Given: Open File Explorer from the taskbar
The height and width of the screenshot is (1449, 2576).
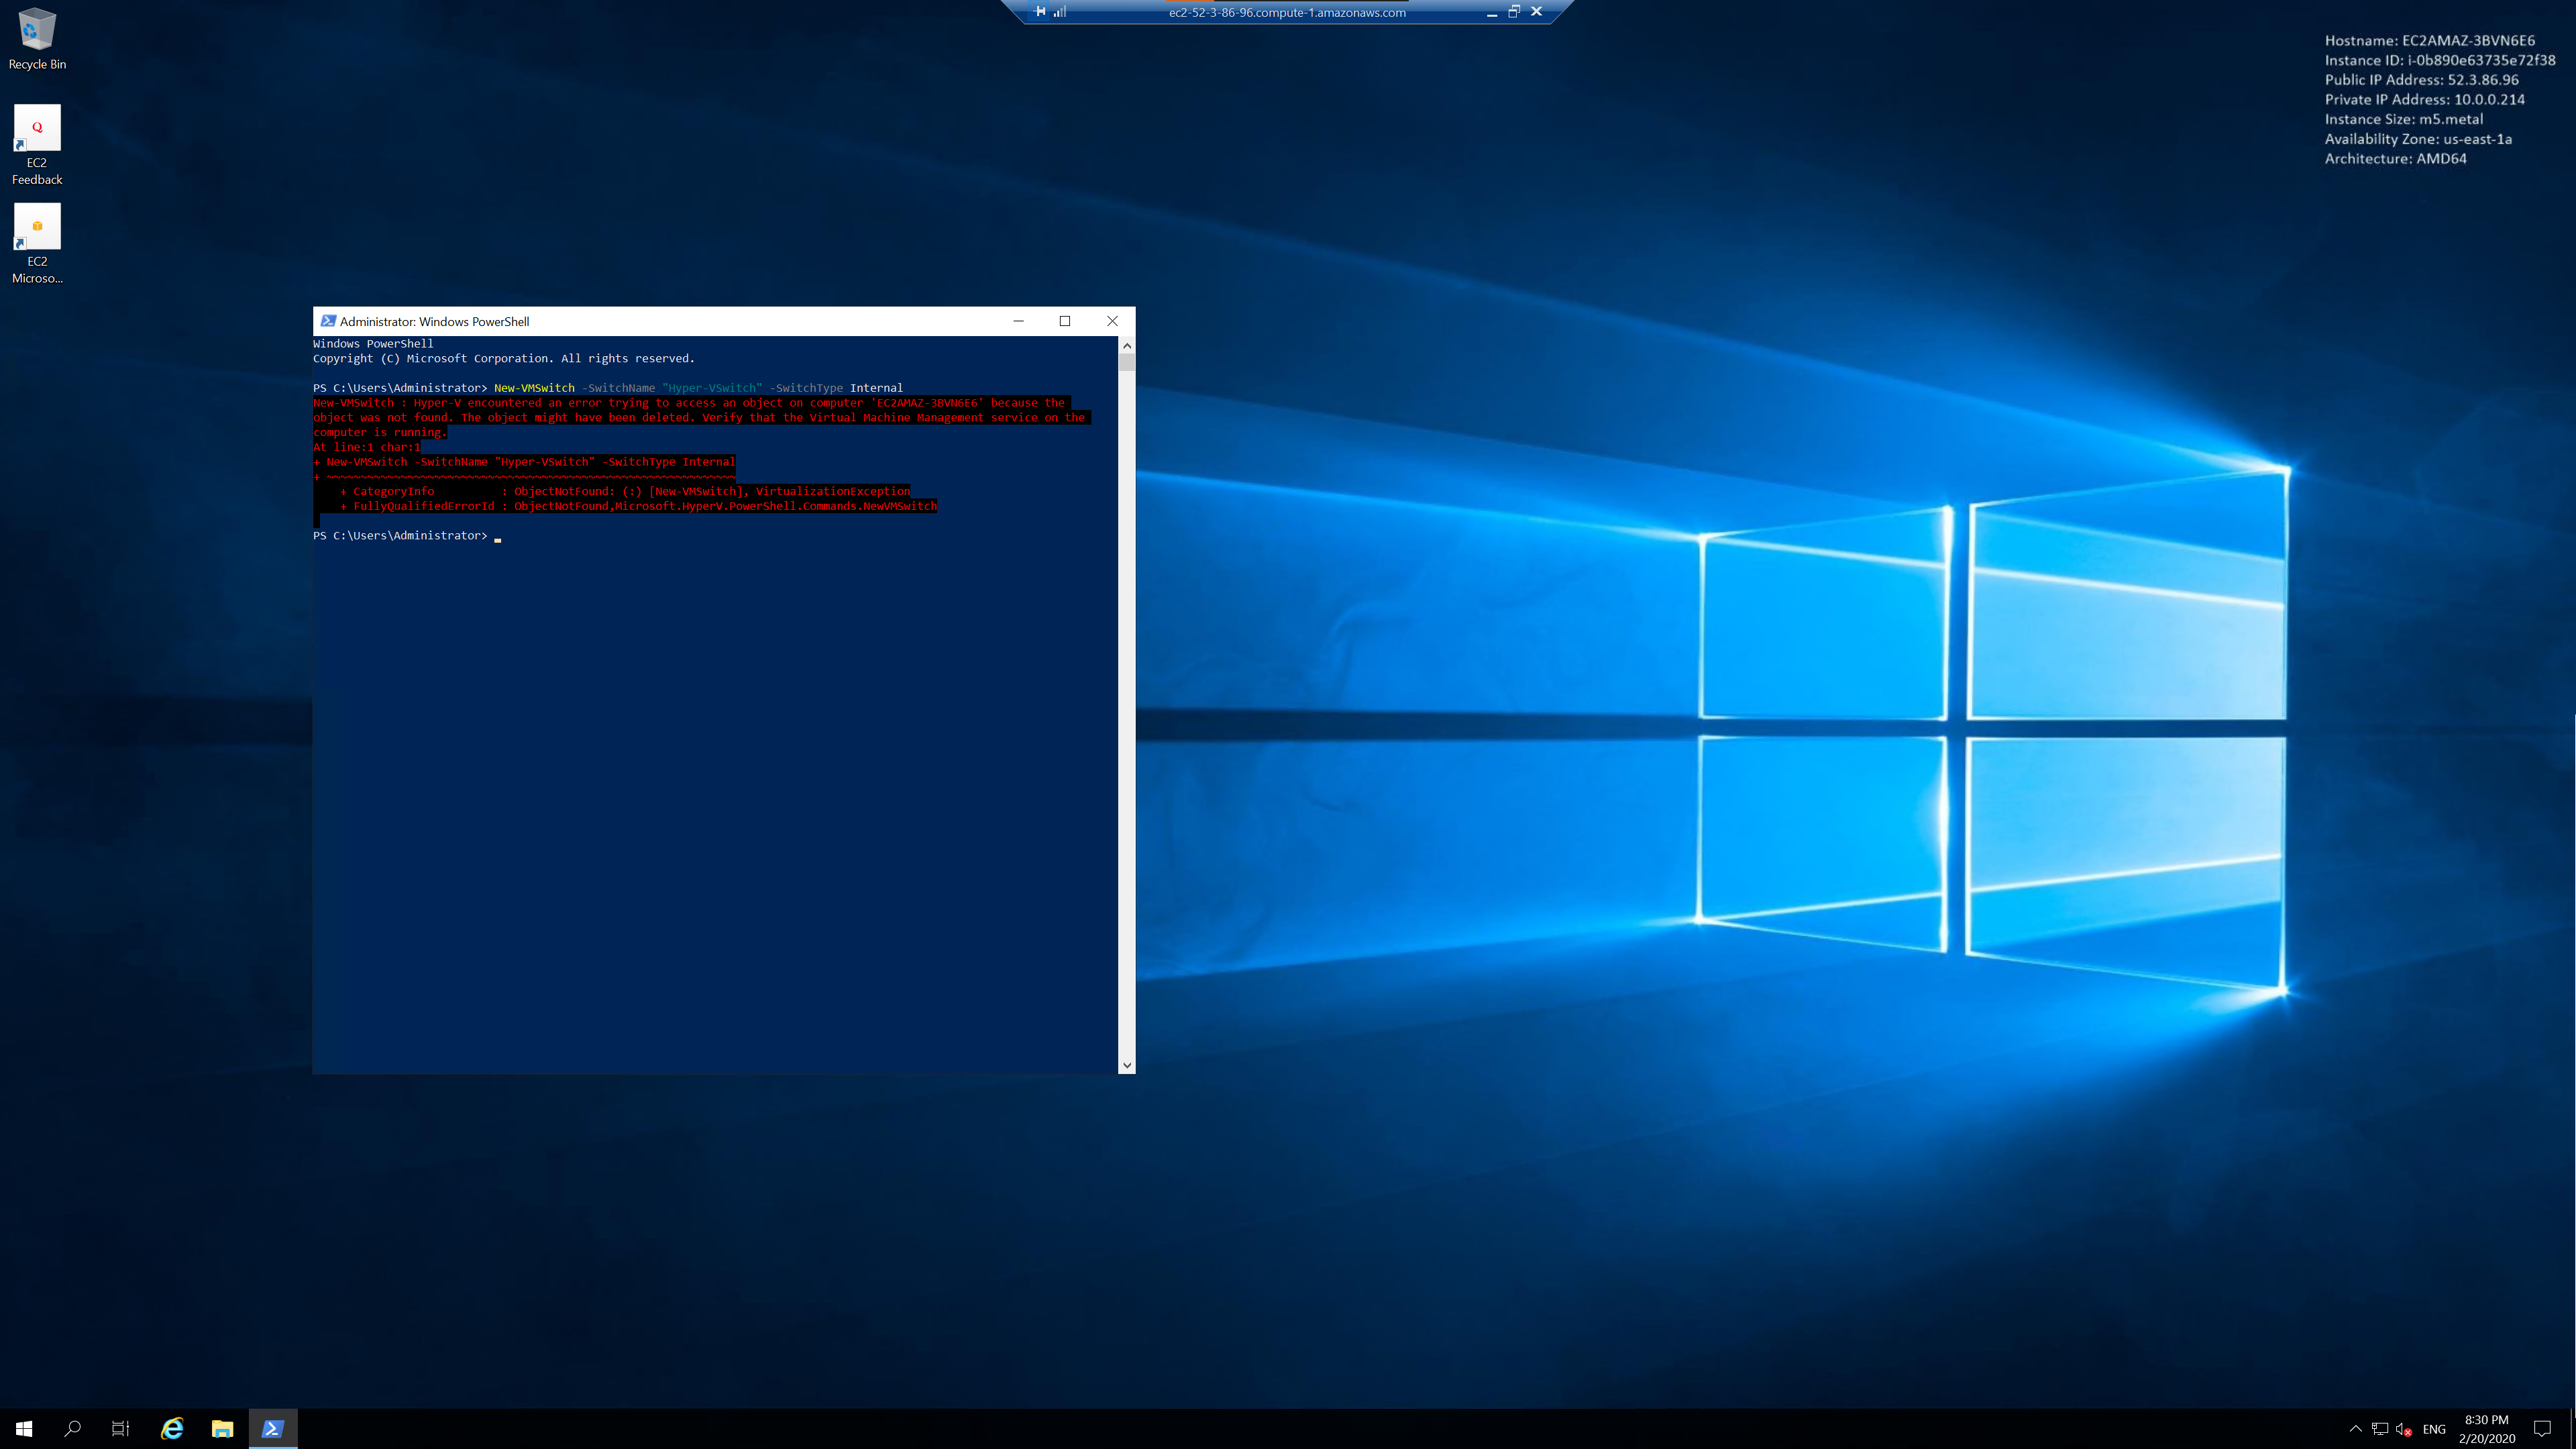Looking at the screenshot, I should (222, 1428).
